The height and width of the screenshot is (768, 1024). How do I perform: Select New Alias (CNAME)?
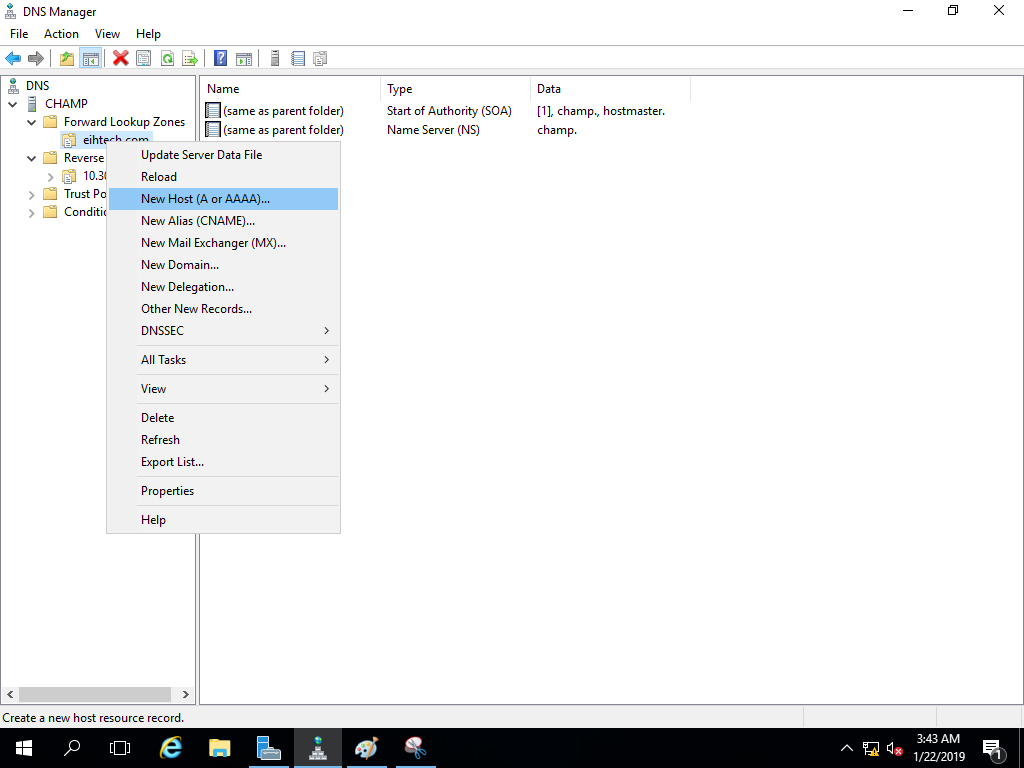coord(223,221)
